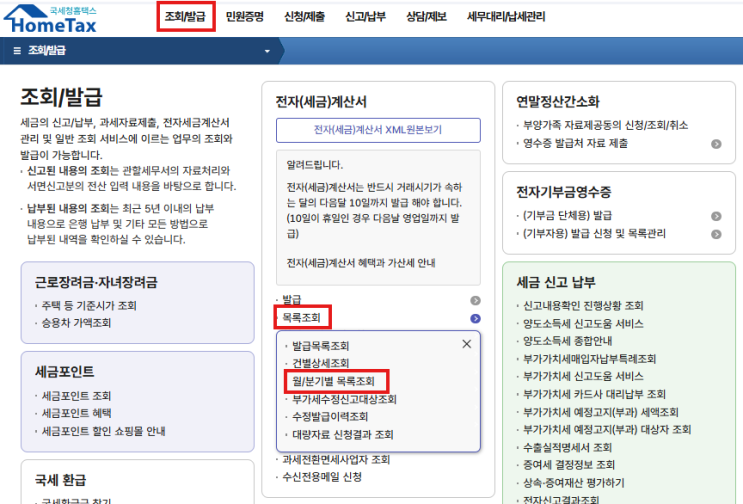This screenshot has width=743, height=504.
Task: Open 부가세수정신고대상조회
Action: [x=344, y=399]
